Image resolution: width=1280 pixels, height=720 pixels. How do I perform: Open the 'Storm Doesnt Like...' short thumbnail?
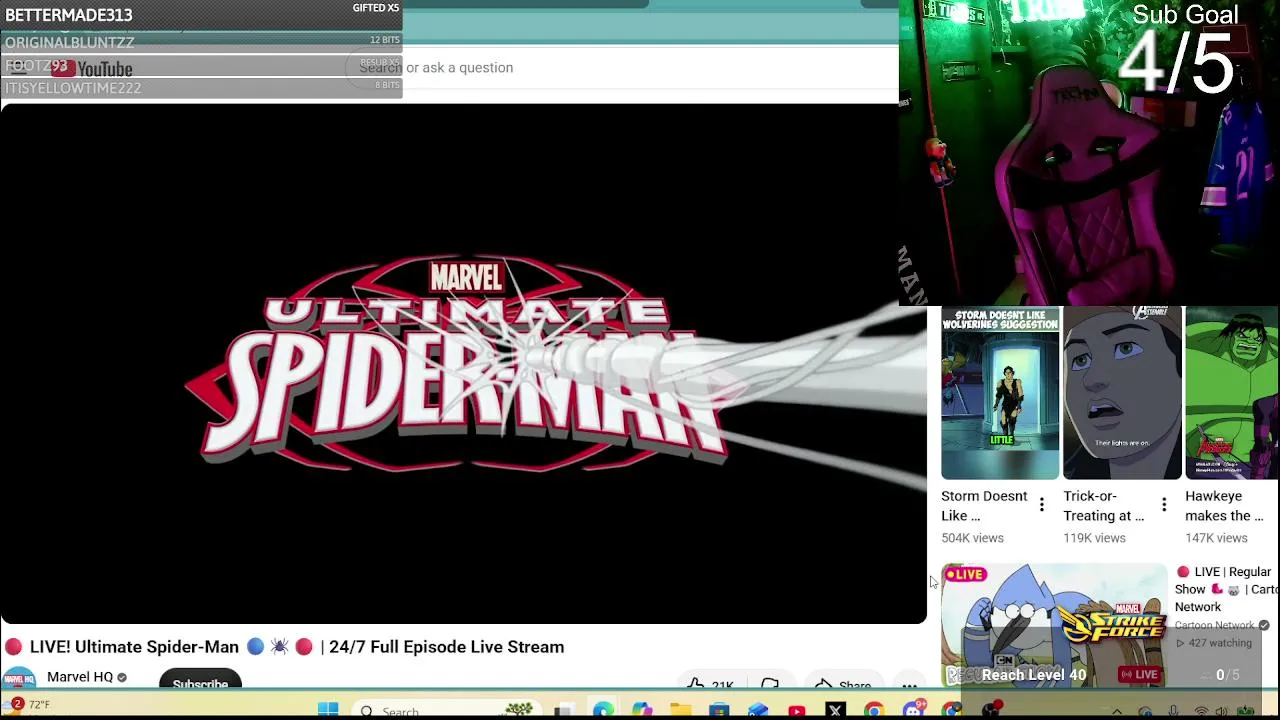click(1000, 393)
